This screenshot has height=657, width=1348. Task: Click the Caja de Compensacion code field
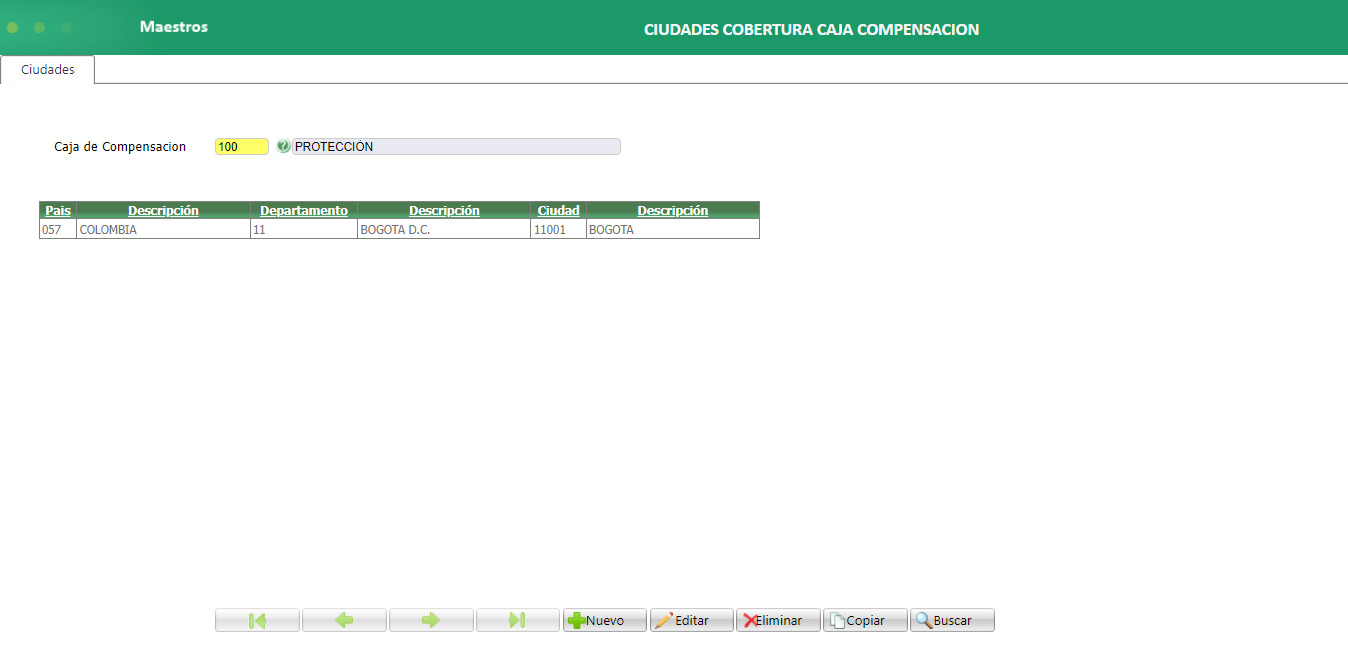pos(242,146)
